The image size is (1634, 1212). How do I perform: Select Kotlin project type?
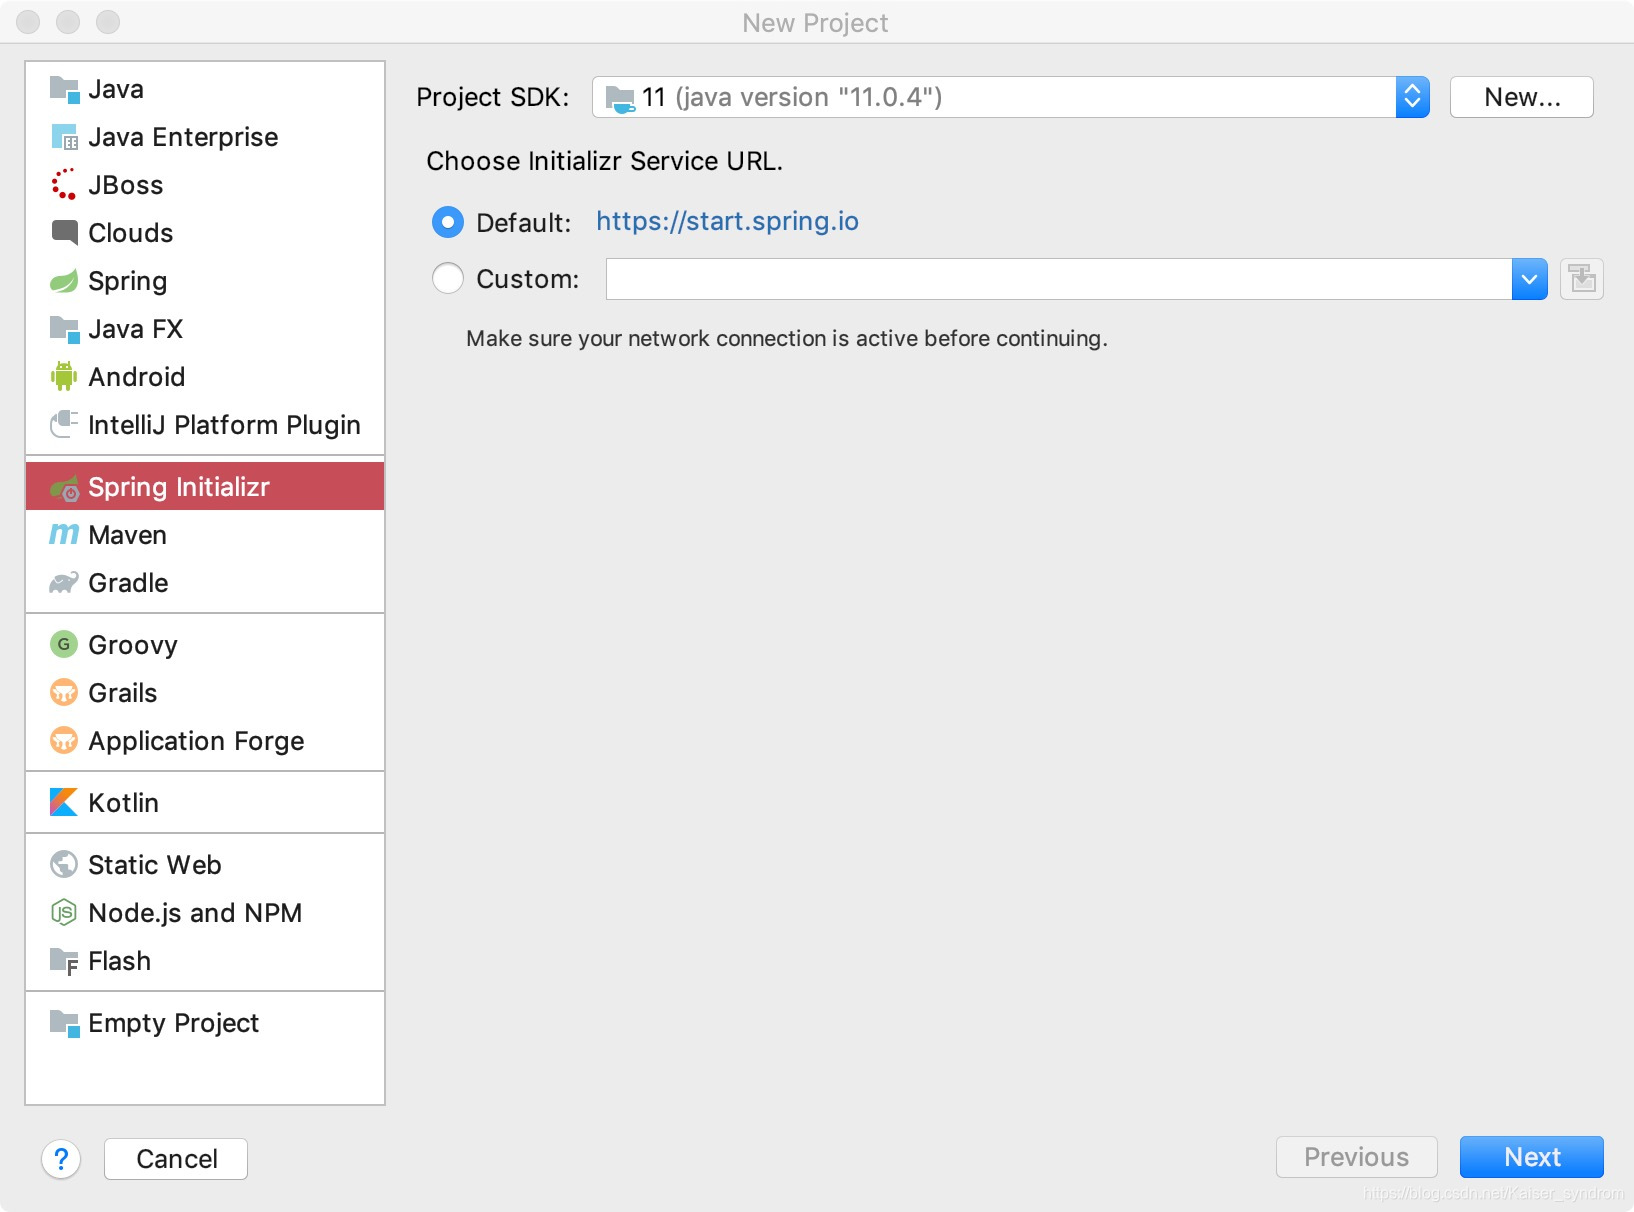tap(205, 803)
